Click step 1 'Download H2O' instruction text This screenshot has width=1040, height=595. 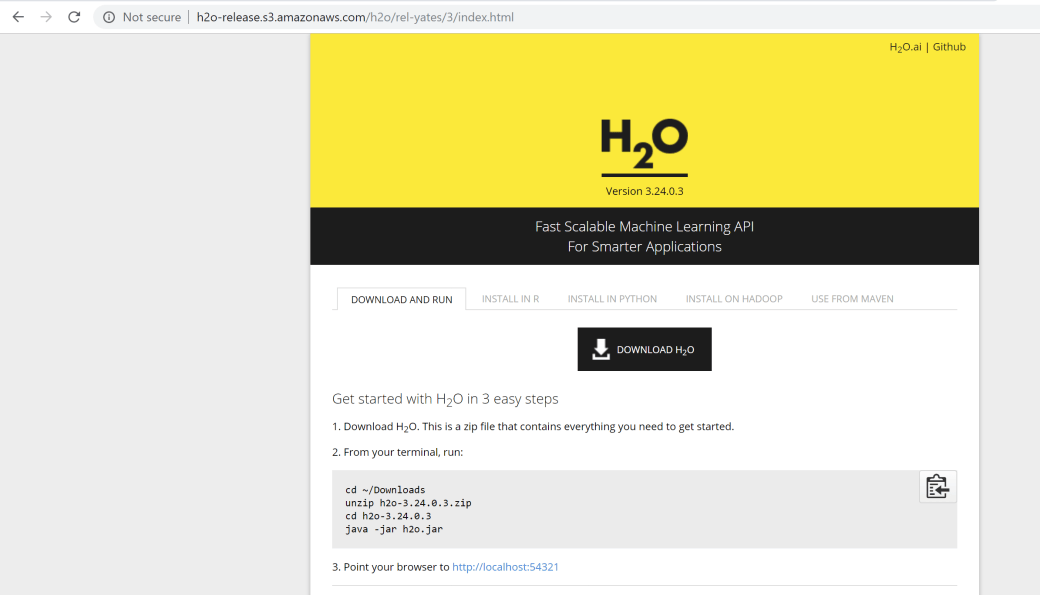(533, 427)
